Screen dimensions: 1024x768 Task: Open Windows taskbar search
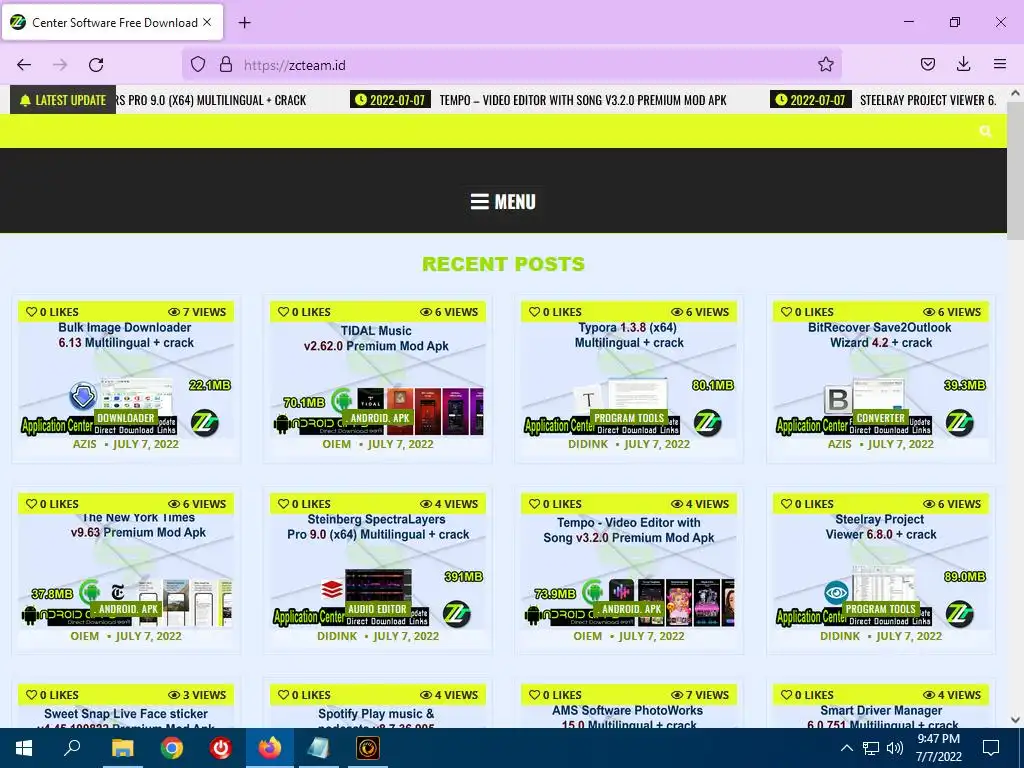[x=72, y=748]
